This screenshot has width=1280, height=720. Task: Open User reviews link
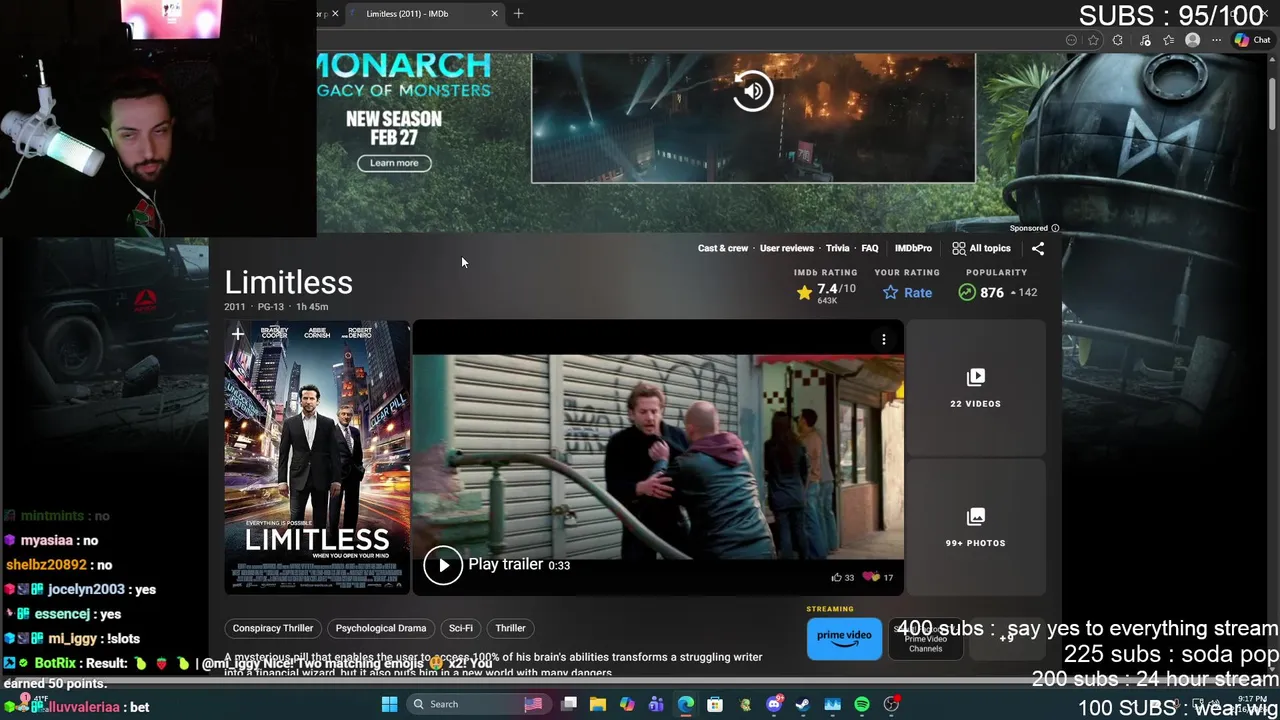pyautogui.click(x=787, y=248)
